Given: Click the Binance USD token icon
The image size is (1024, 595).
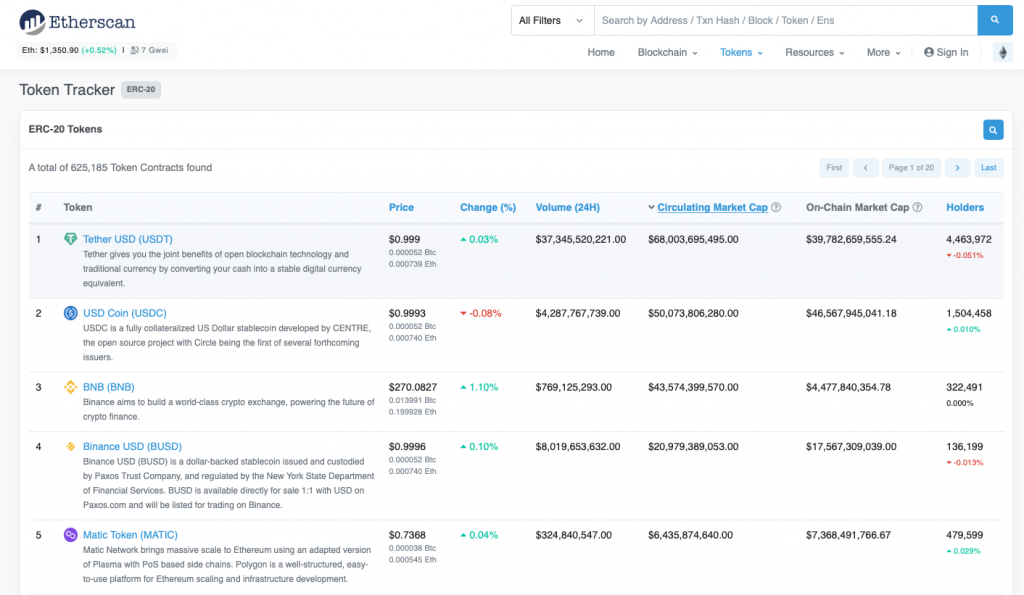Looking at the screenshot, I should [71, 446].
